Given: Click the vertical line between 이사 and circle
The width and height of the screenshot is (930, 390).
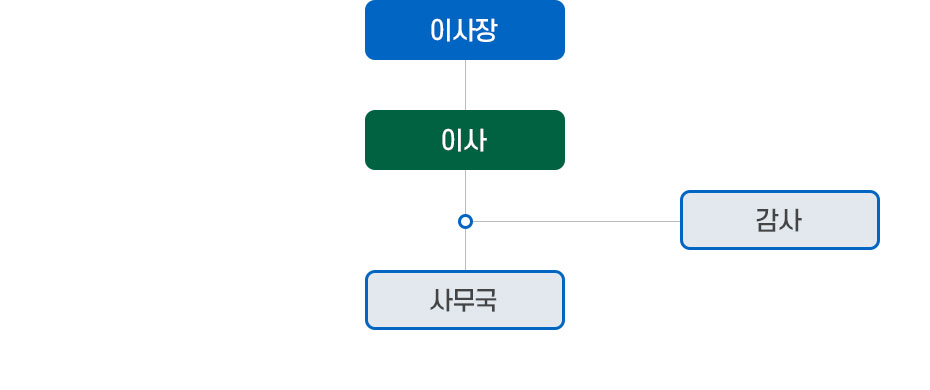Looking at the screenshot, I should click(x=466, y=192).
